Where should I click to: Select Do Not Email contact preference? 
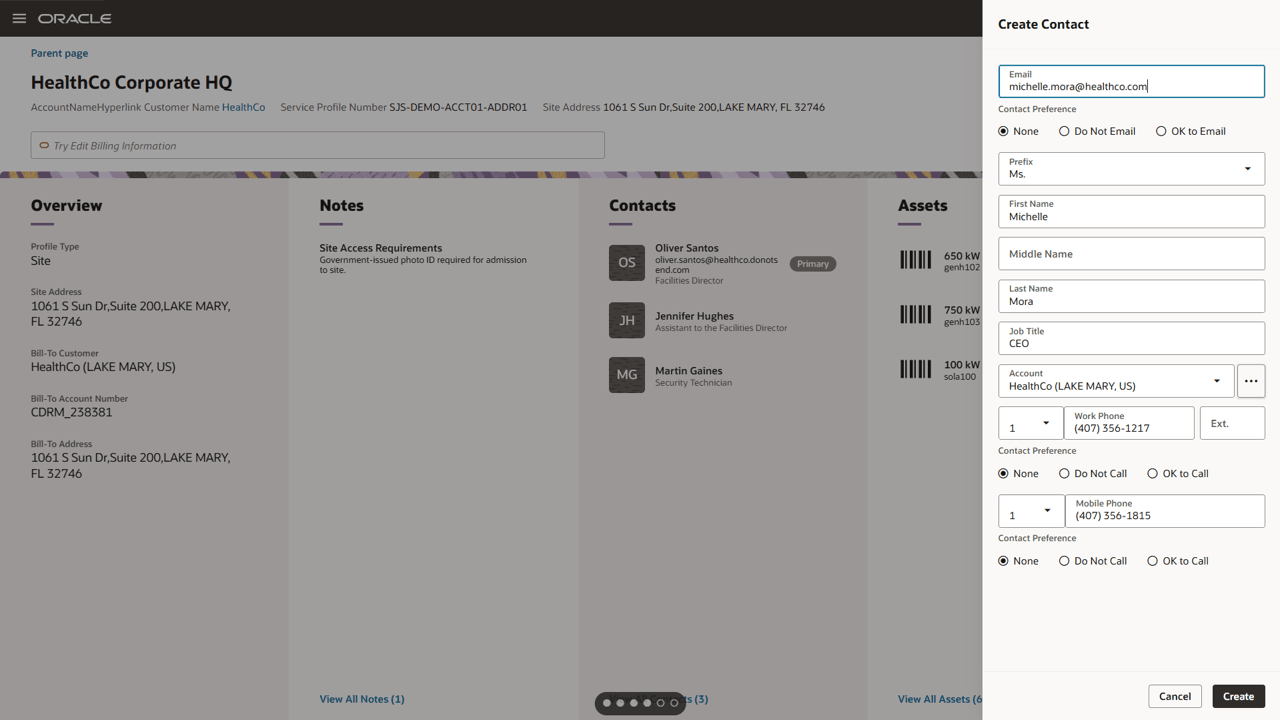tap(1064, 131)
